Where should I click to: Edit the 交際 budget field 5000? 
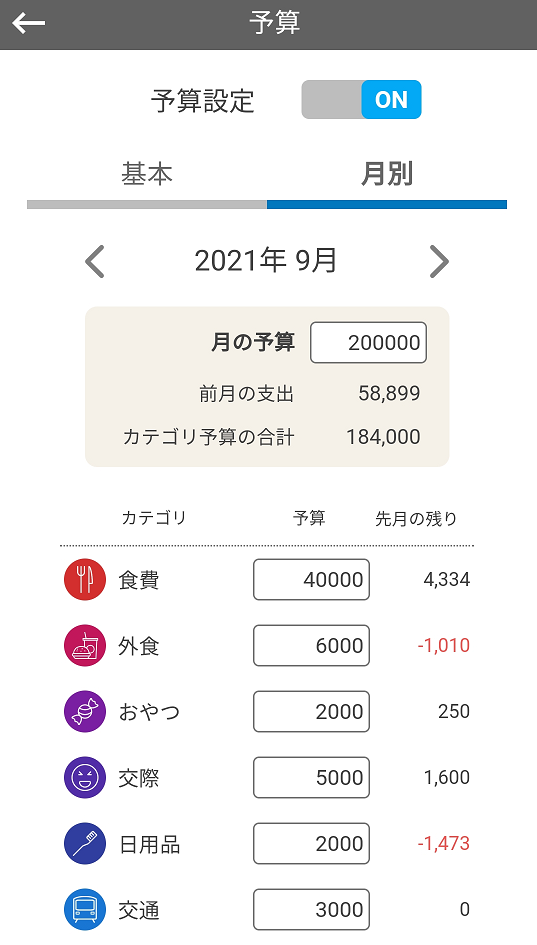(x=311, y=777)
